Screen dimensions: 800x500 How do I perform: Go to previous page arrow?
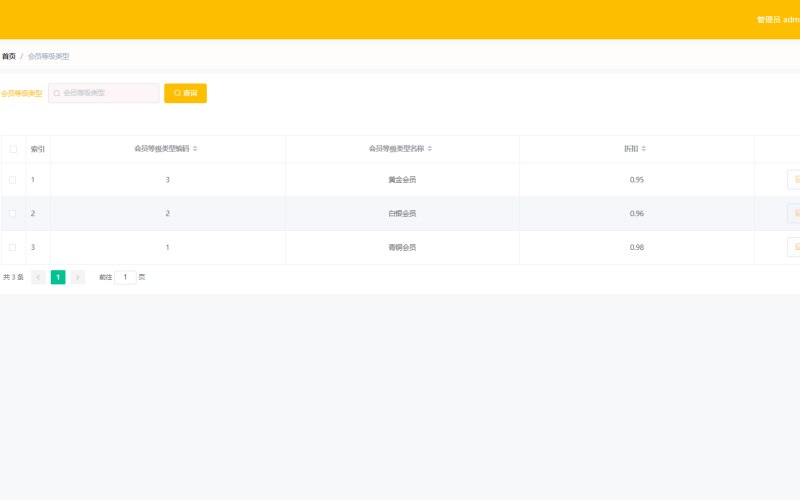coord(38,277)
